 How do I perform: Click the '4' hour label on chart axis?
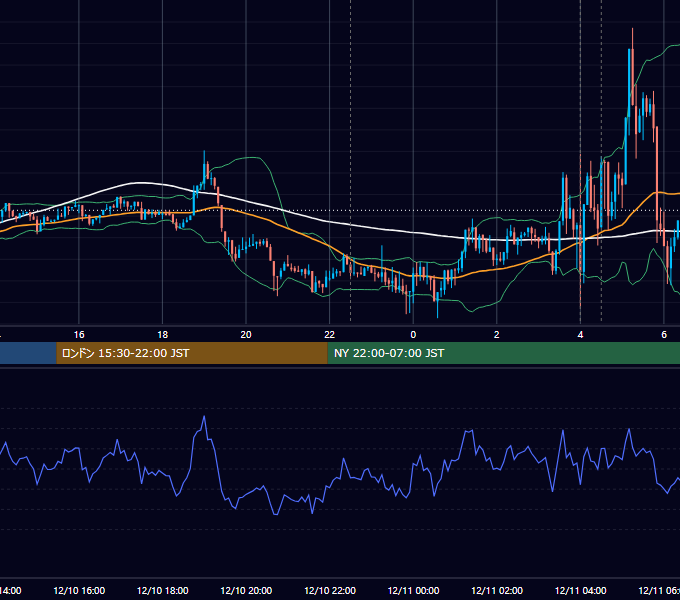(580, 335)
